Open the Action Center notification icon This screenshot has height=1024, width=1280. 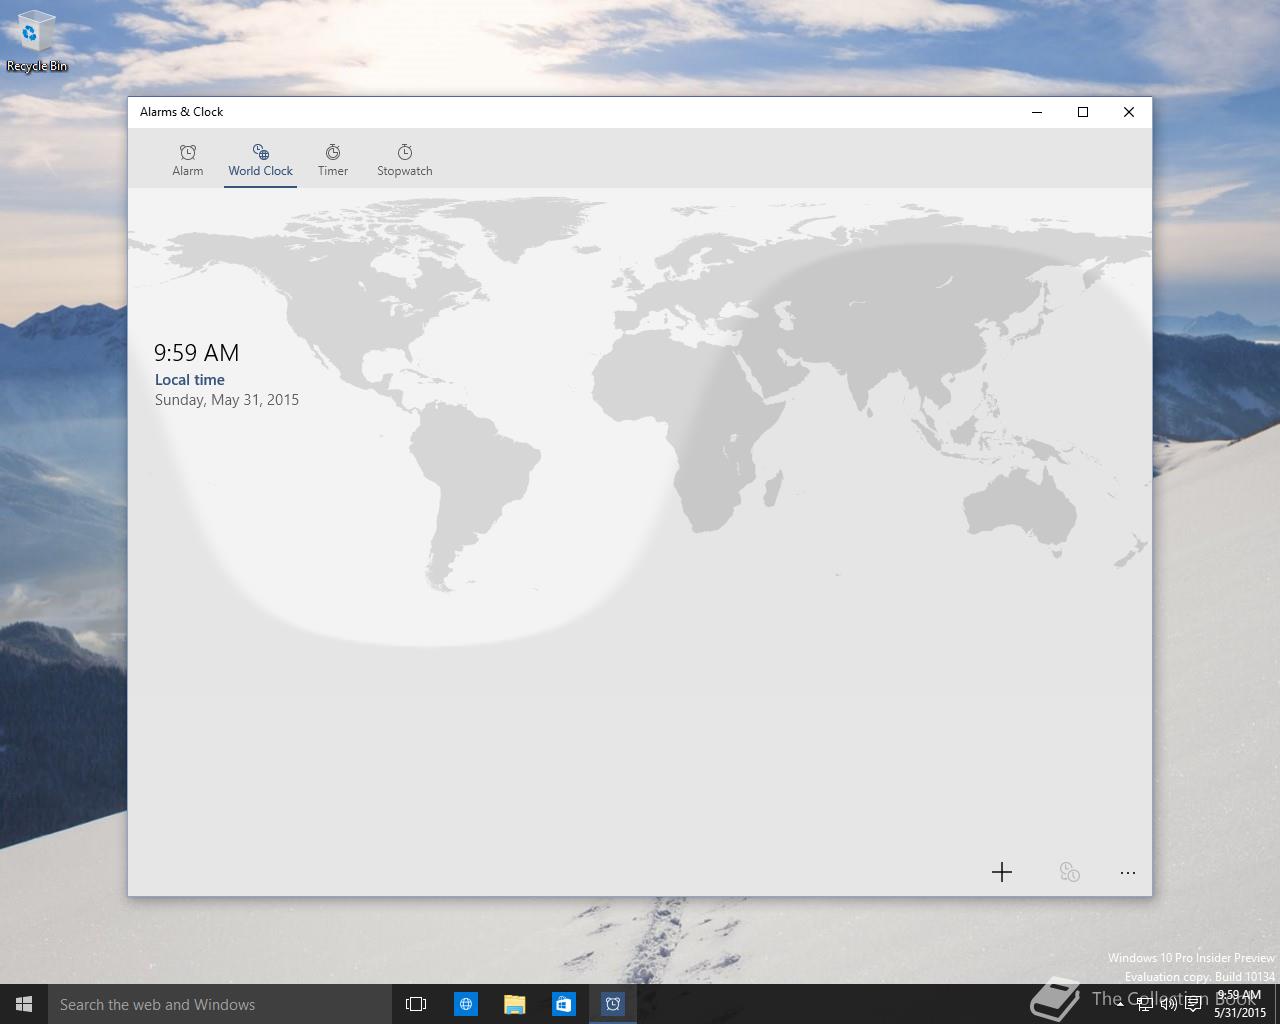[1193, 1005]
